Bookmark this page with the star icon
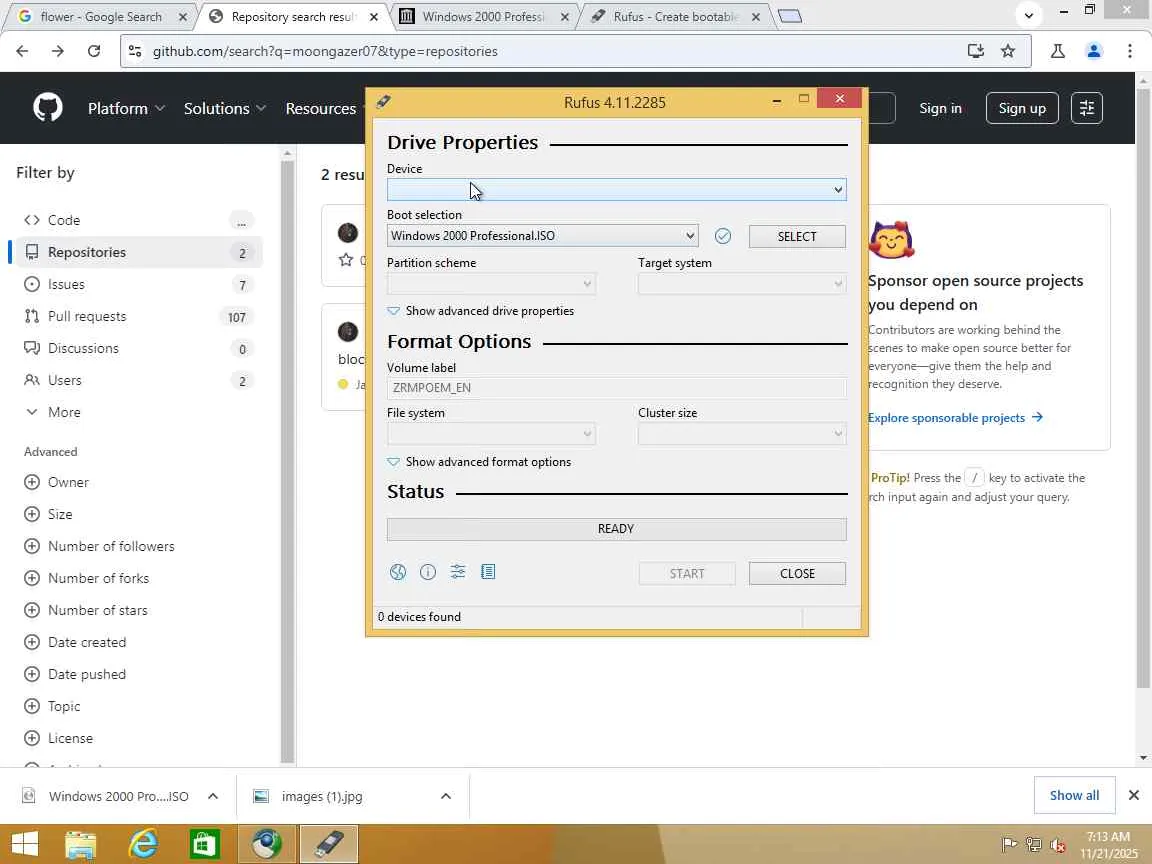 [1008, 51]
